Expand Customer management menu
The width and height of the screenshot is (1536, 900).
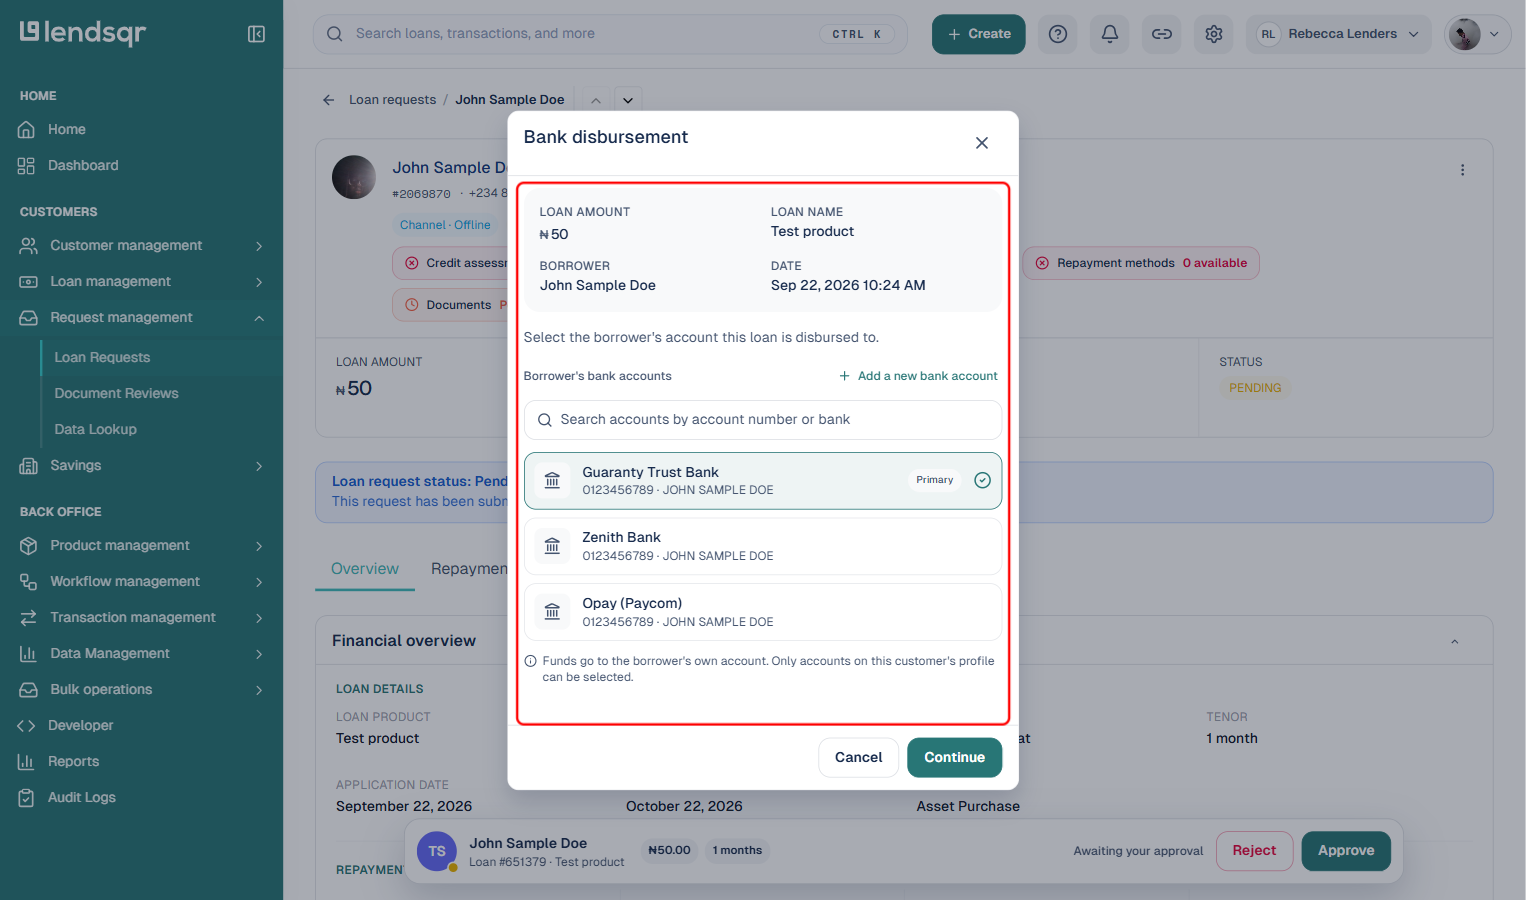click(141, 246)
